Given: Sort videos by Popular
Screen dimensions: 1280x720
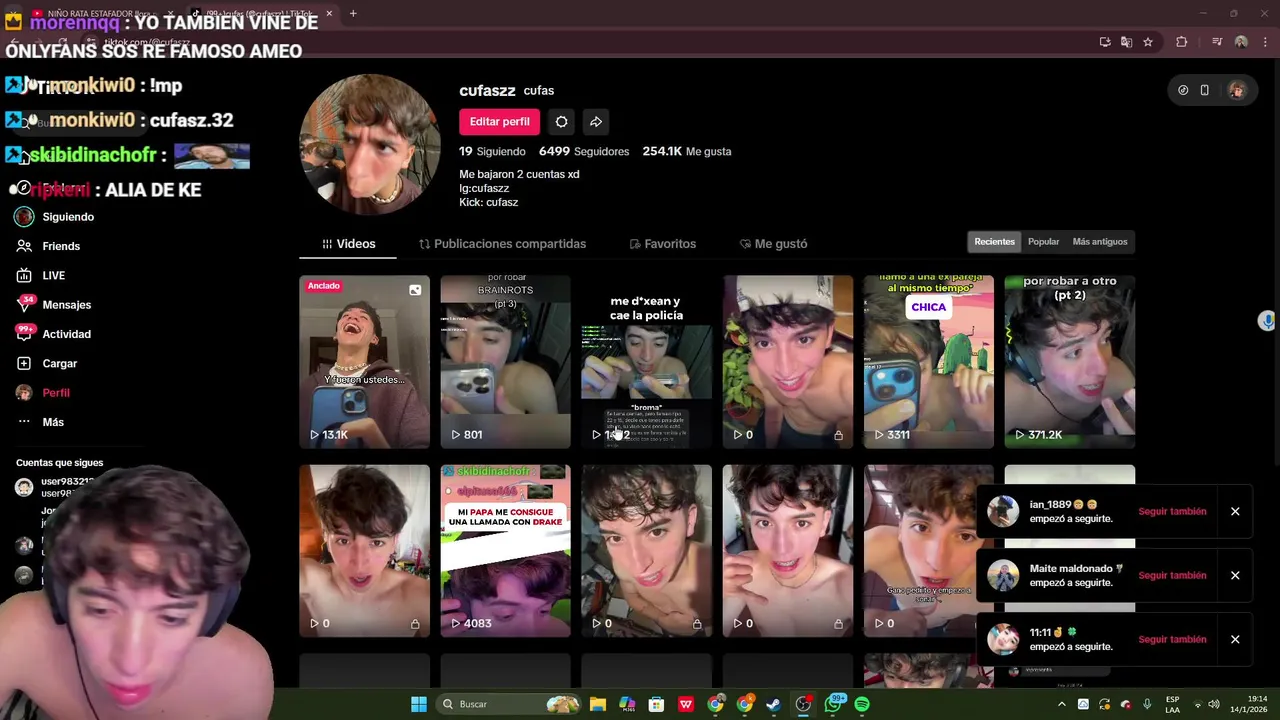Looking at the screenshot, I should tap(1043, 242).
